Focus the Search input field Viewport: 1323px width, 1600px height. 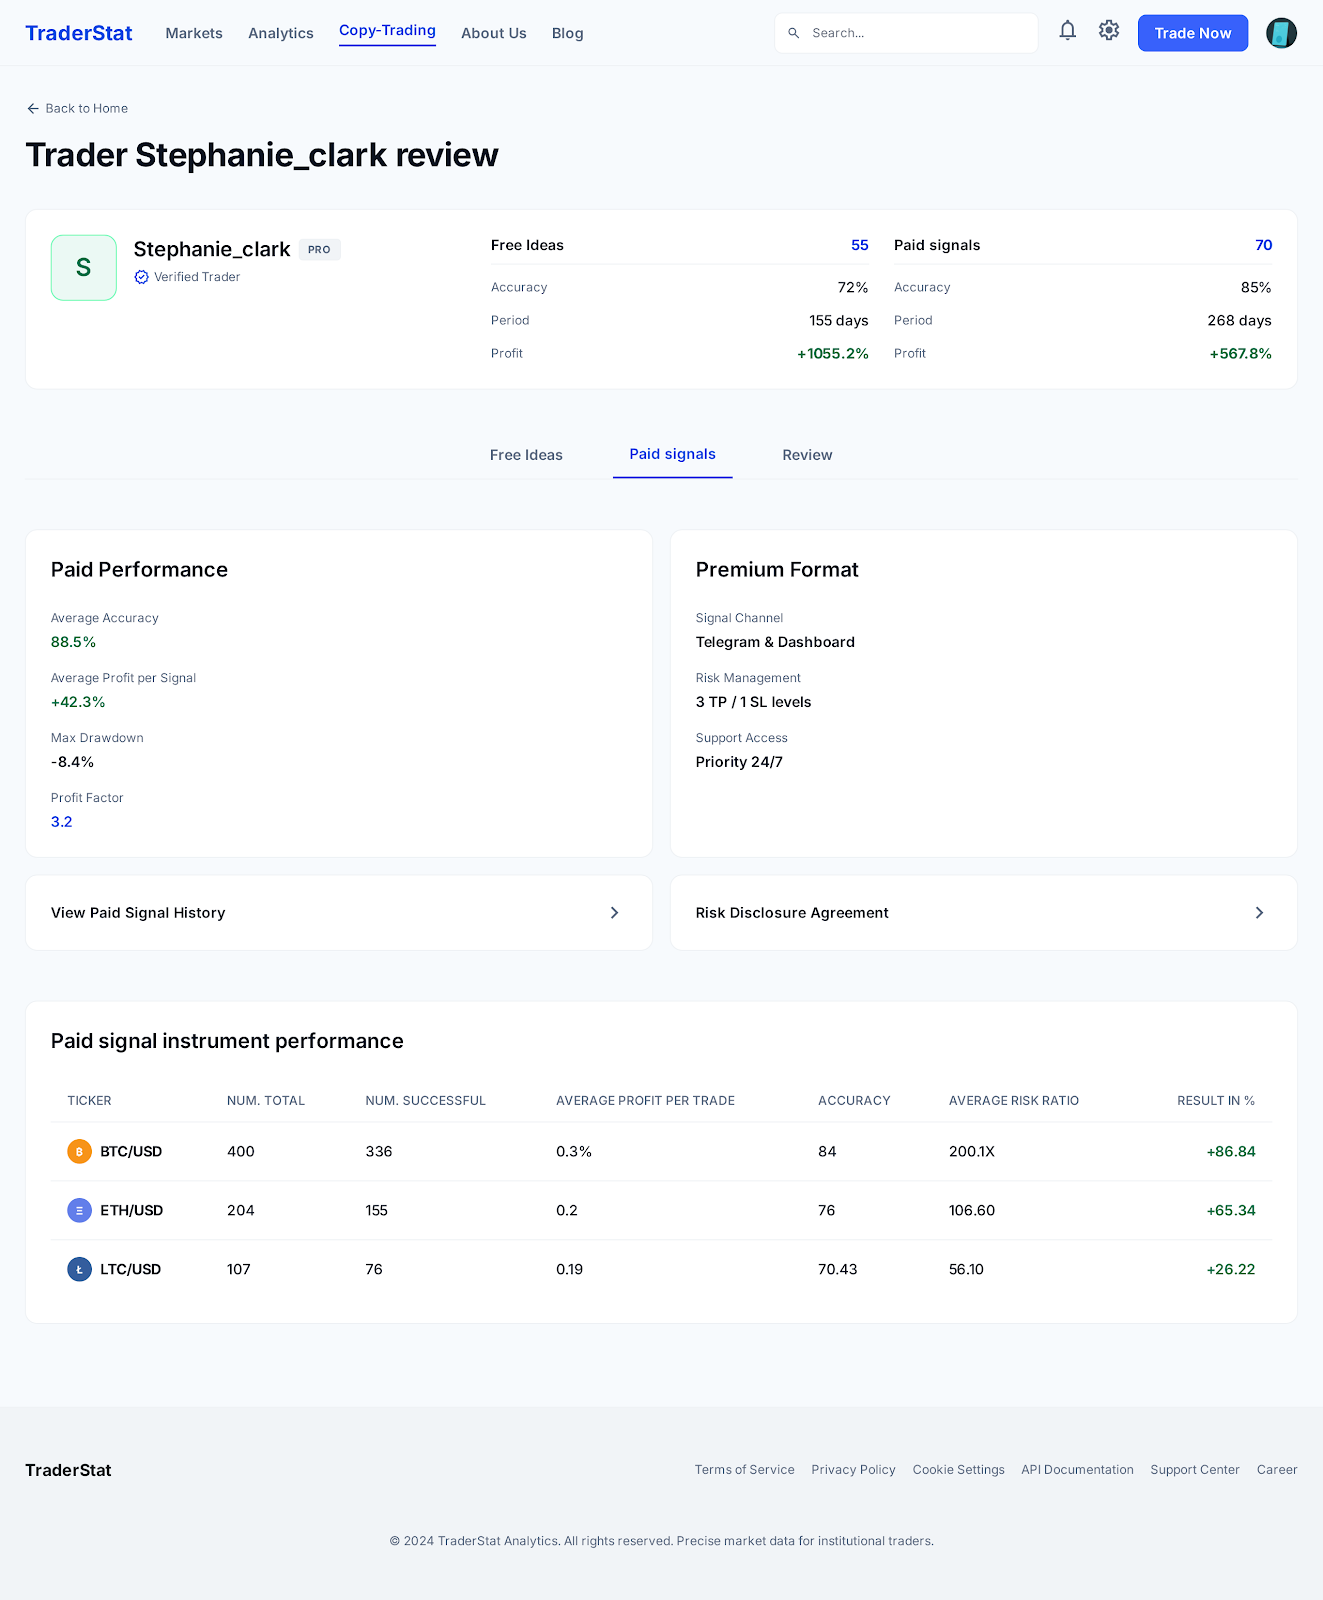click(906, 33)
